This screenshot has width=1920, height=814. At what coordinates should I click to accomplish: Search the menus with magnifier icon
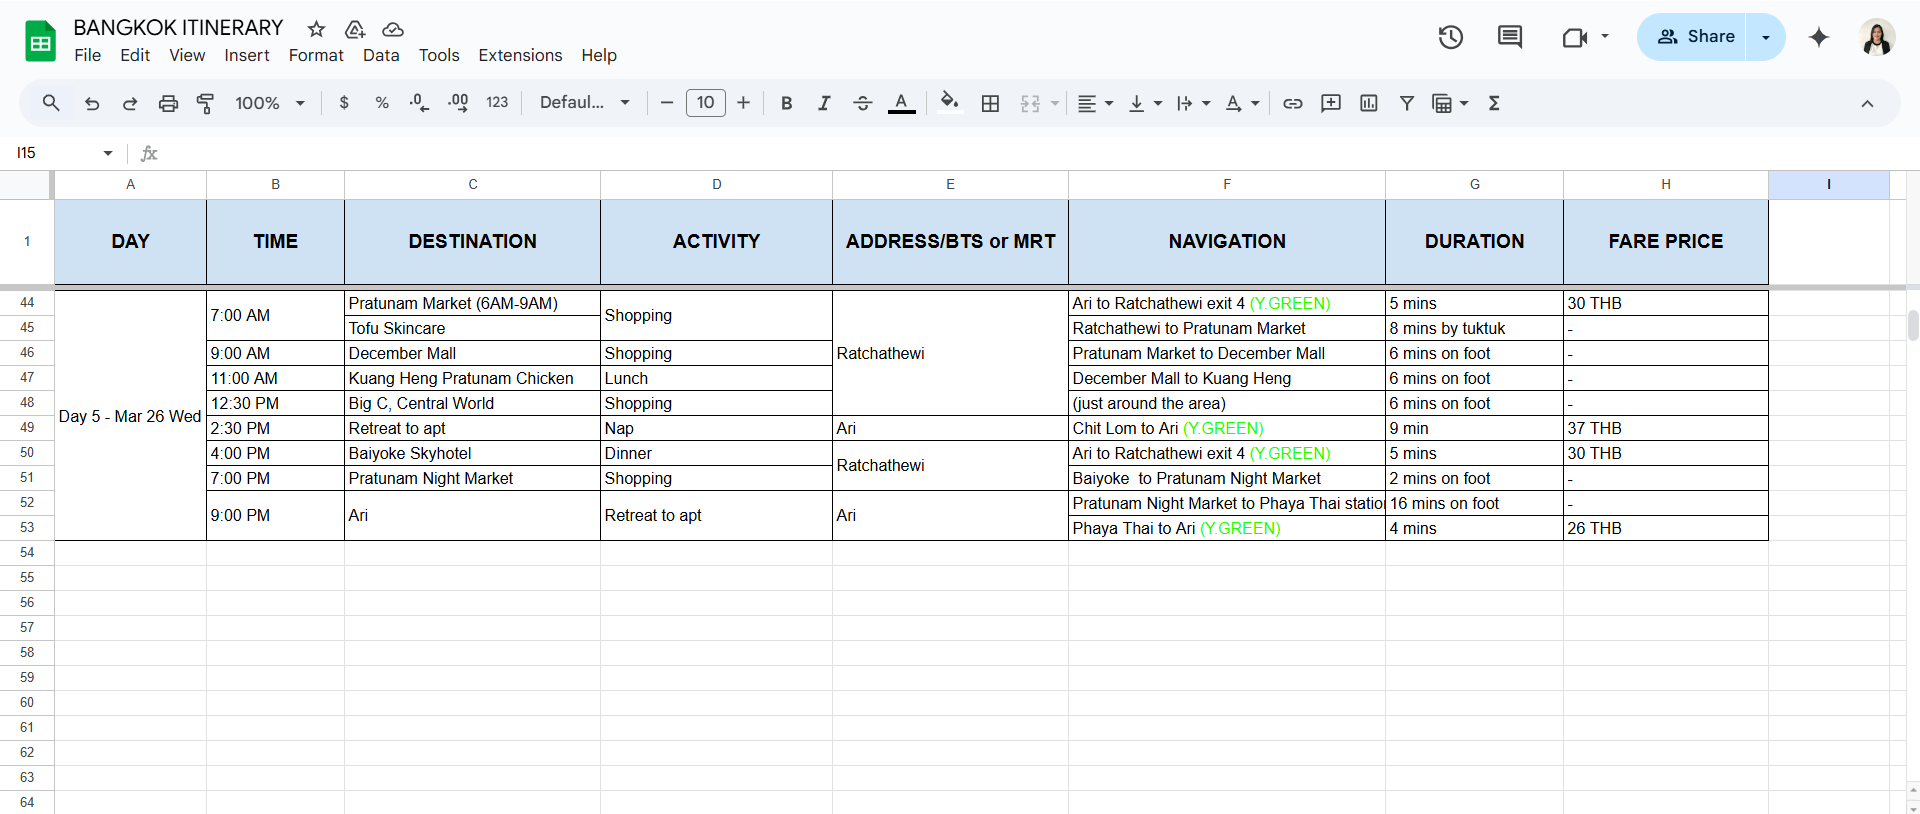click(x=51, y=103)
